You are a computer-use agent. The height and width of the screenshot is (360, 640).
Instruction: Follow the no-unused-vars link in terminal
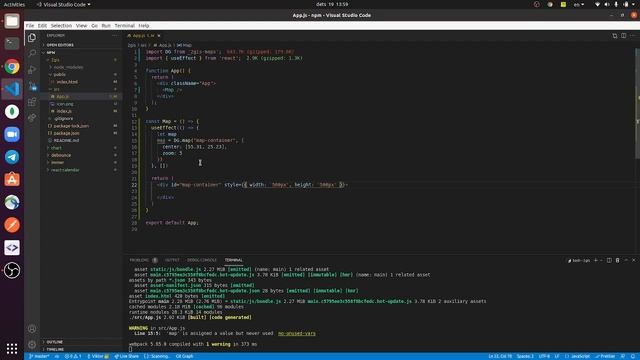coord(297,333)
